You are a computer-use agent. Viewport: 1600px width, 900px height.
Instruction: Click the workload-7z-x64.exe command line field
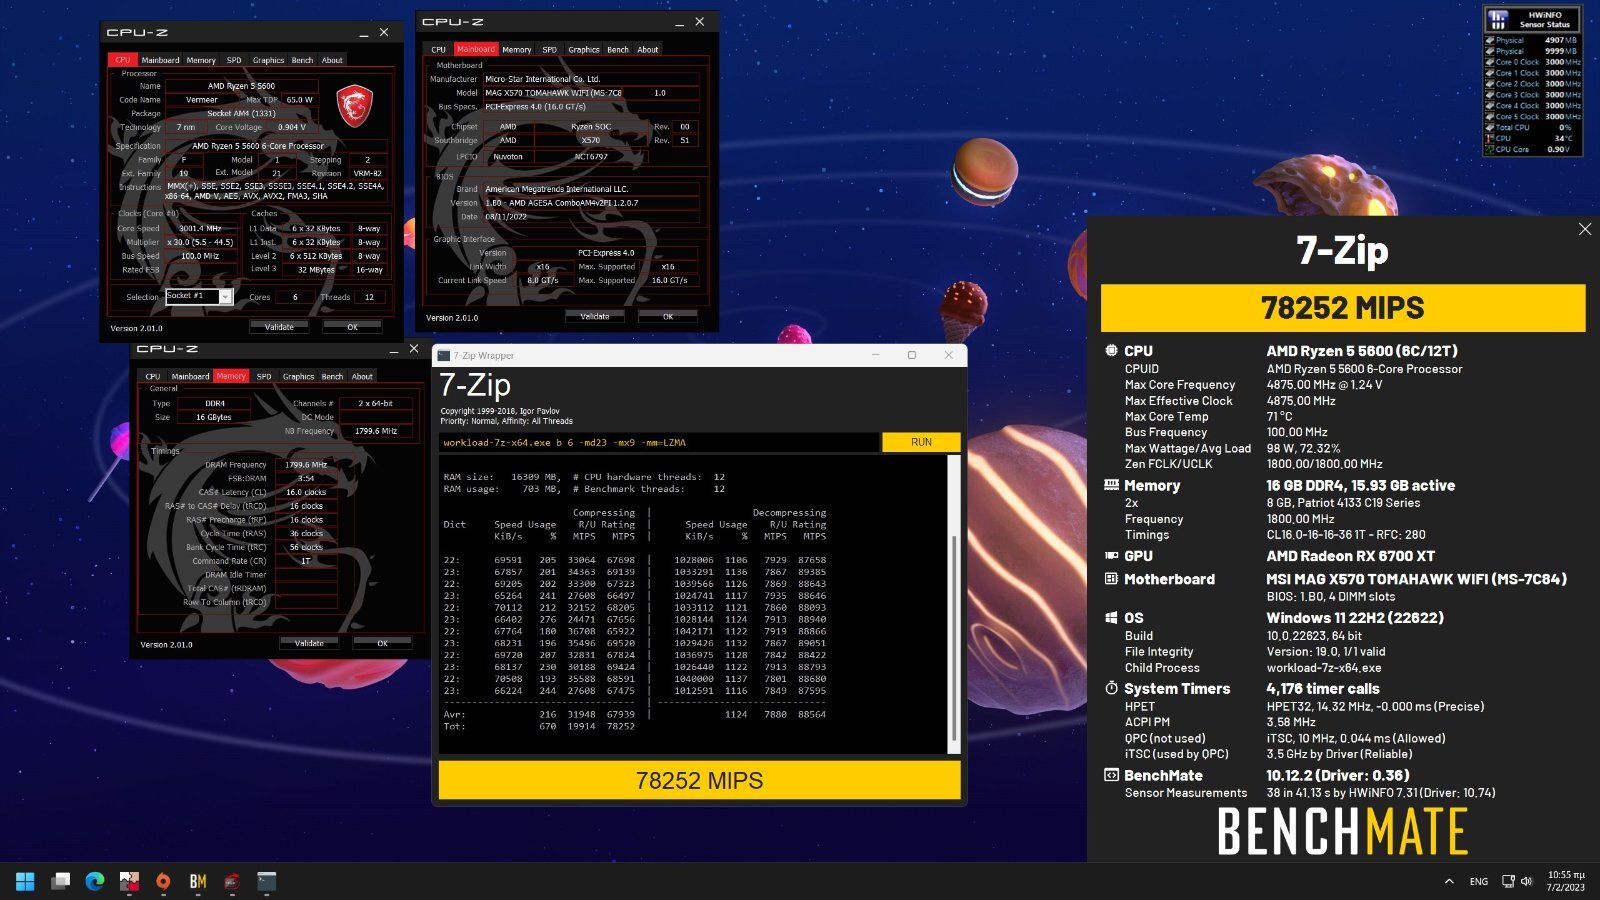pyautogui.click(x=659, y=442)
